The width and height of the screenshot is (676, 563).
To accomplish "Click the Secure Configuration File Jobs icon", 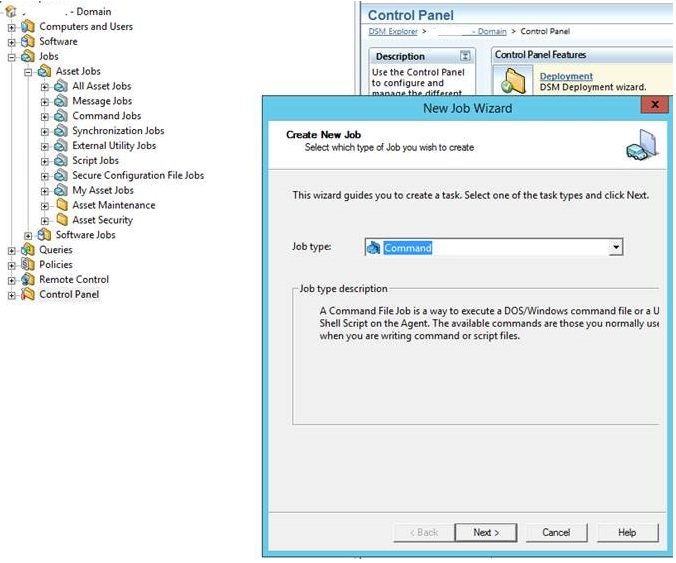I will (61, 175).
